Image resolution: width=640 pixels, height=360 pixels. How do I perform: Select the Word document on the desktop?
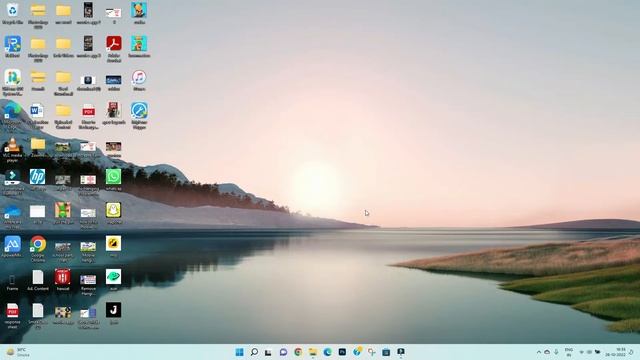(x=37, y=116)
